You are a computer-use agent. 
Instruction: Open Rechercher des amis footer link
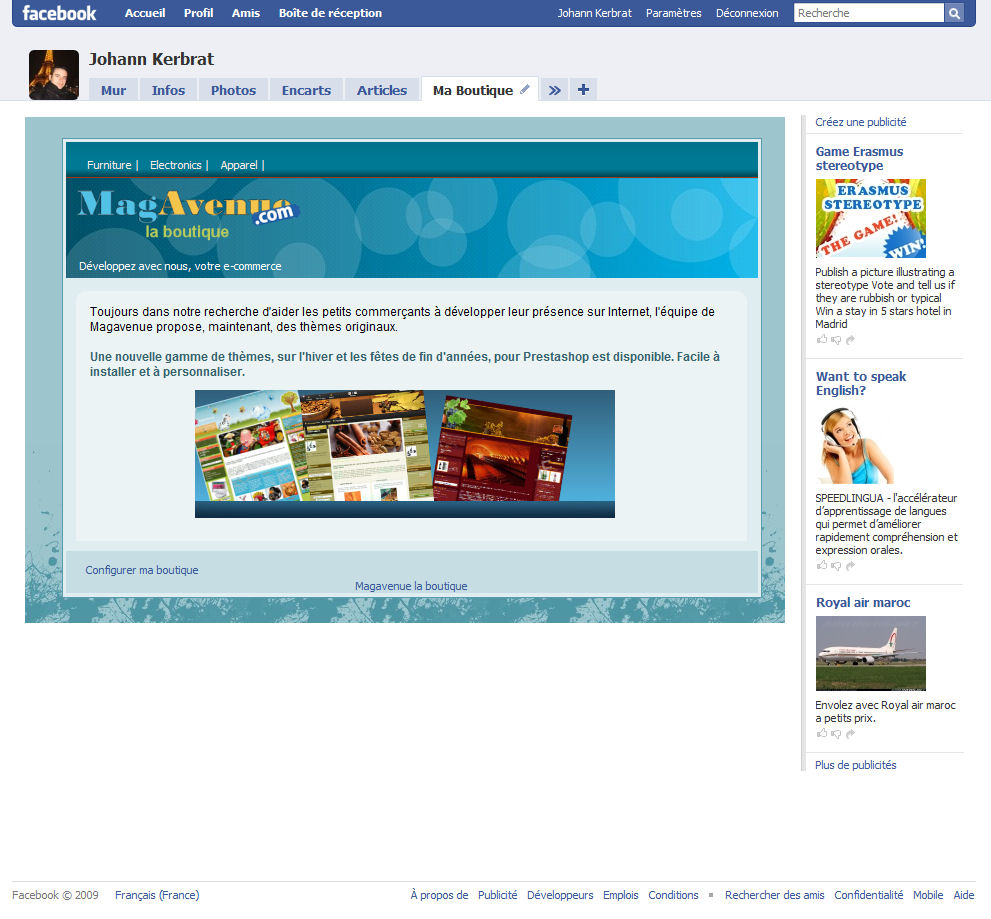point(774,895)
